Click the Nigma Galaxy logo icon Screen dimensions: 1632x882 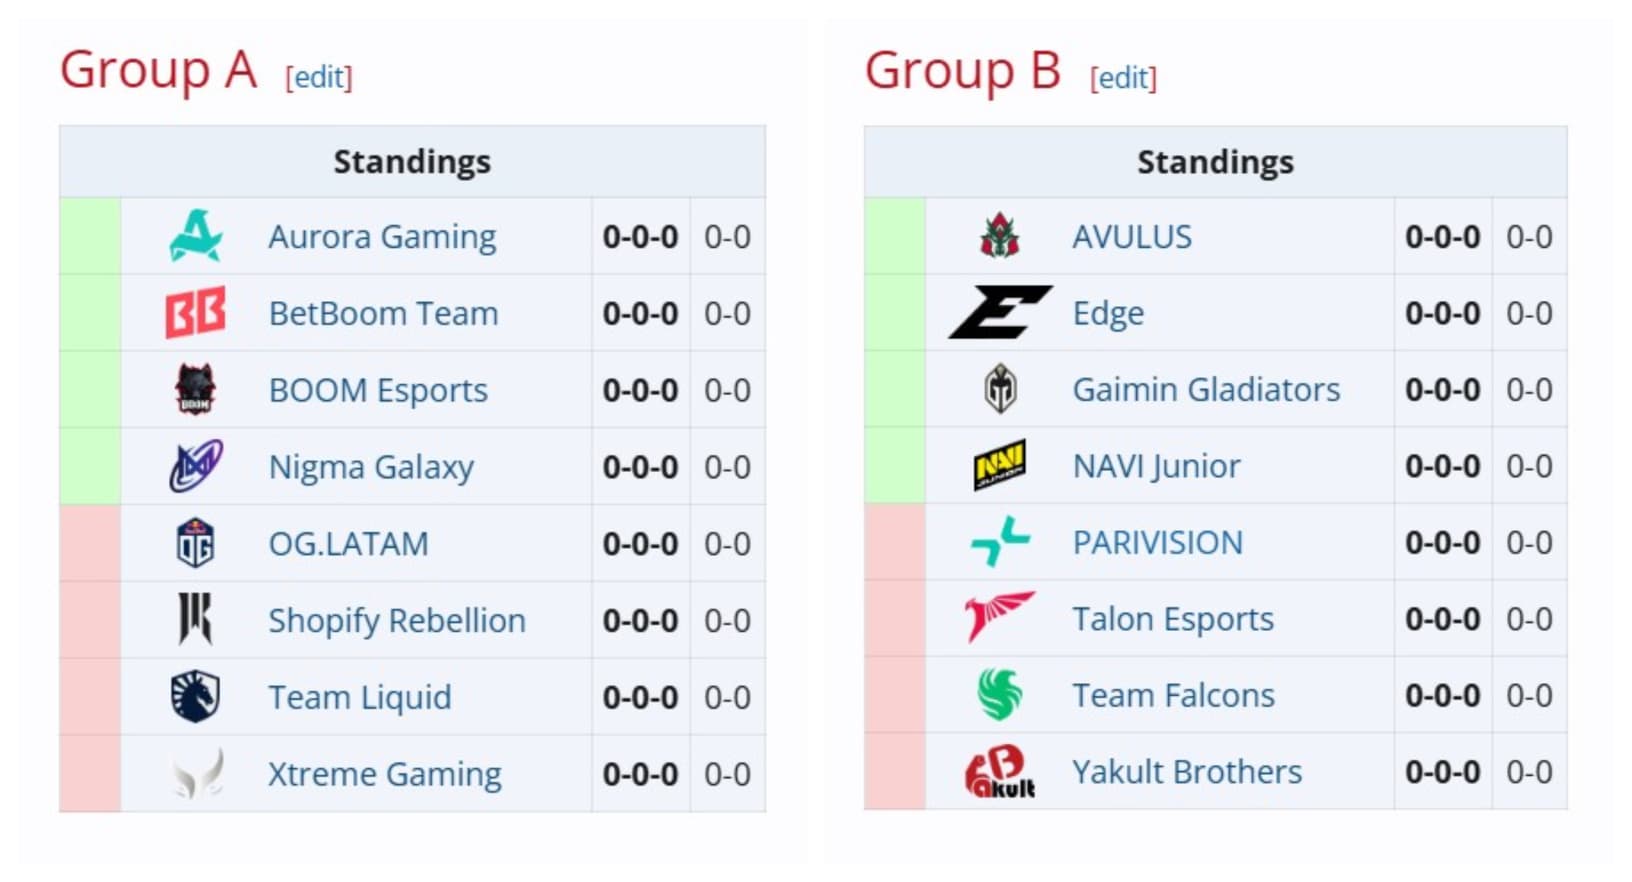[x=196, y=466]
